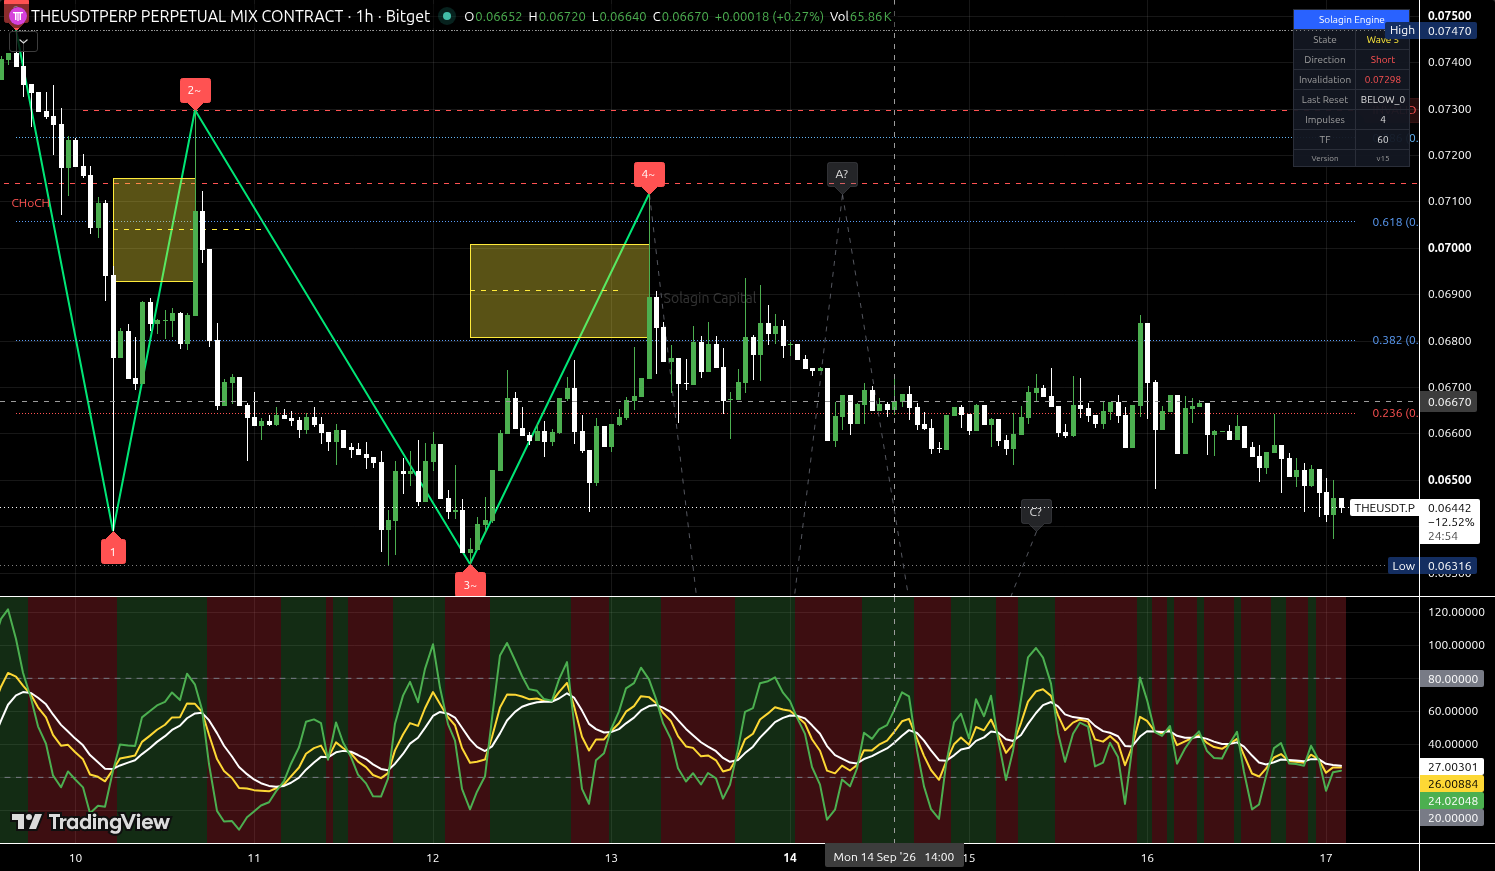
Task: Click the THEUSDT symbol logo icon
Action: [x=17, y=16]
